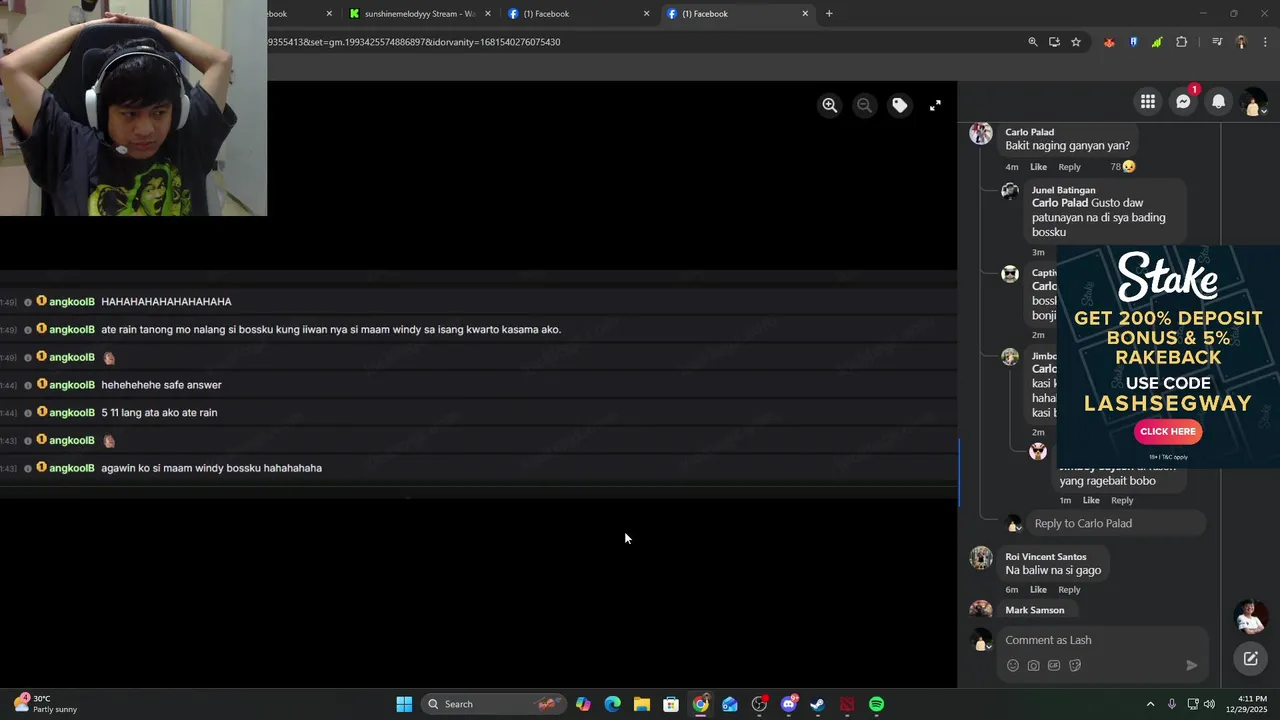This screenshot has height=720, width=1280.
Task: Open Spotify from the taskbar
Action: (x=876, y=704)
